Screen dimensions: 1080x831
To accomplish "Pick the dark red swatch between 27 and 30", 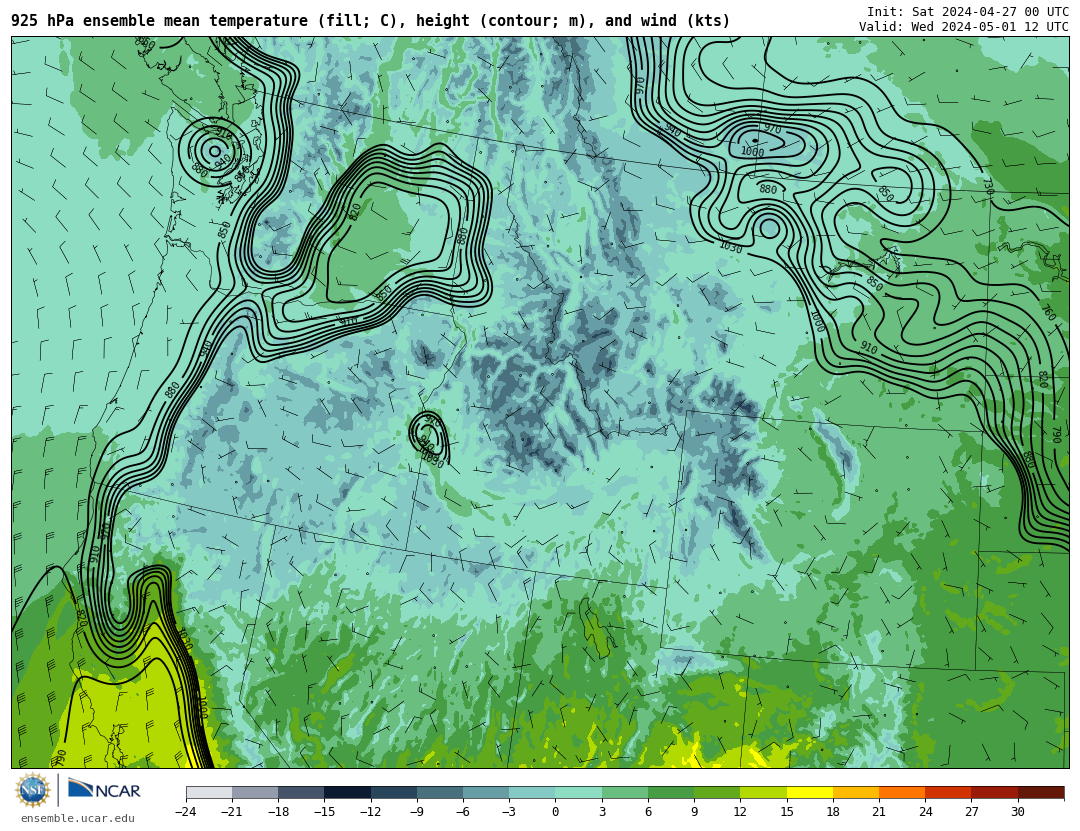I will (995, 792).
